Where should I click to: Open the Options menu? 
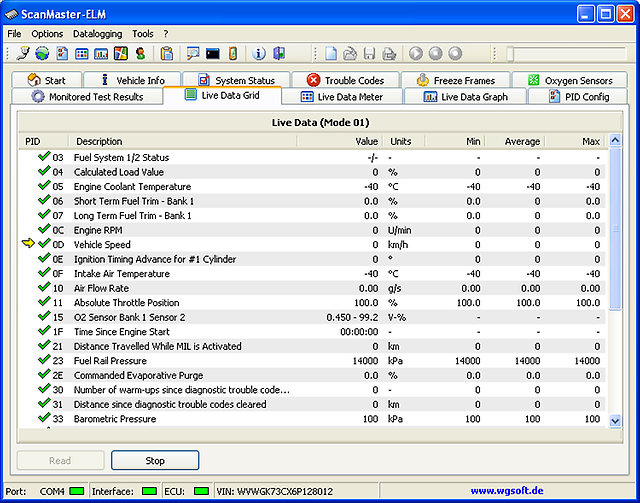(47, 34)
